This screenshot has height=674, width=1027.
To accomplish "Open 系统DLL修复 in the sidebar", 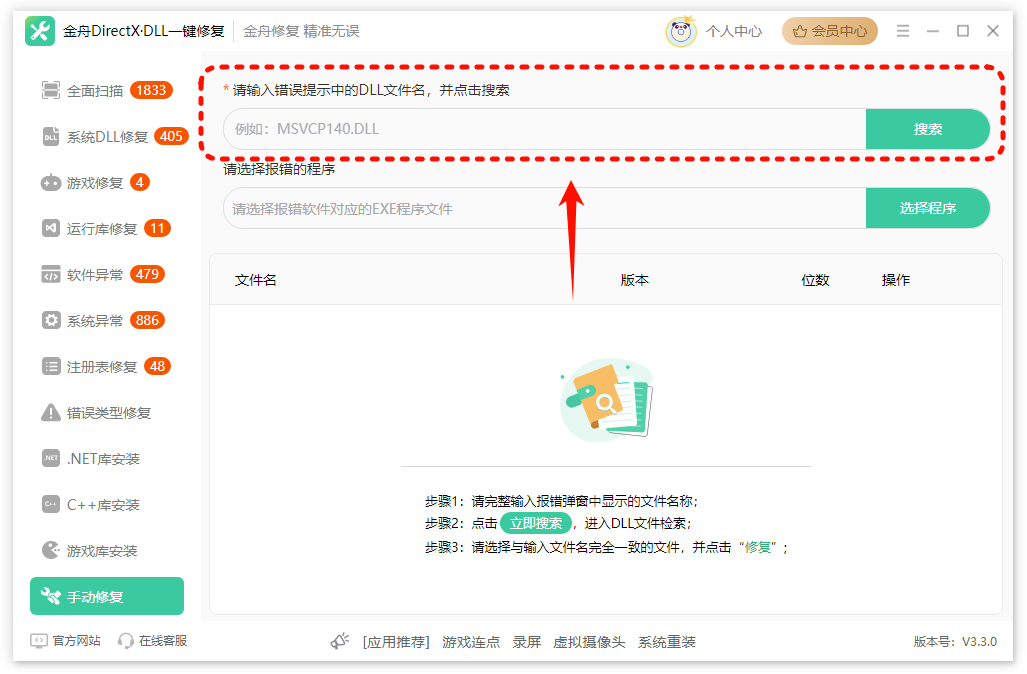I will tap(107, 136).
